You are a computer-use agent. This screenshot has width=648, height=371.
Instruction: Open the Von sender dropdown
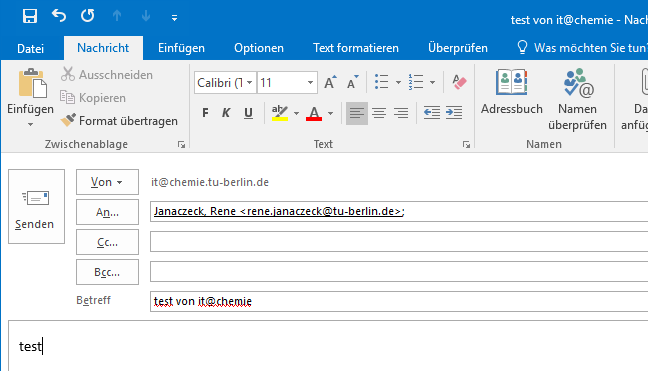[107, 182]
